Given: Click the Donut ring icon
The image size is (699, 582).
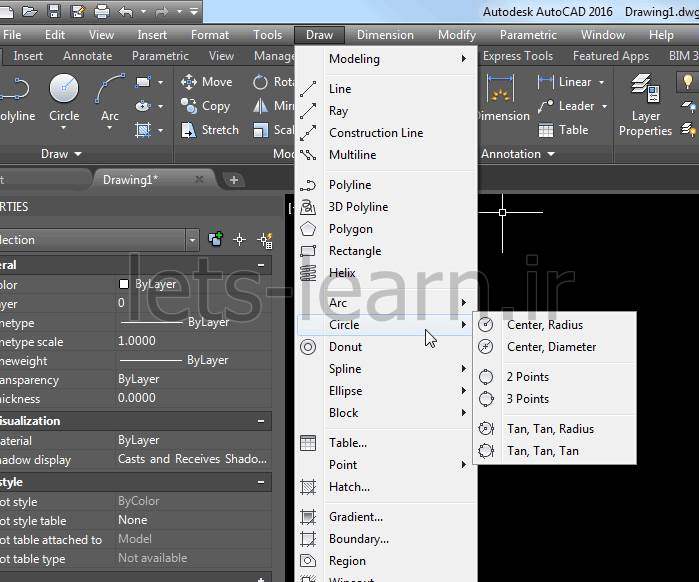Looking at the screenshot, I should tap(308, 347).
